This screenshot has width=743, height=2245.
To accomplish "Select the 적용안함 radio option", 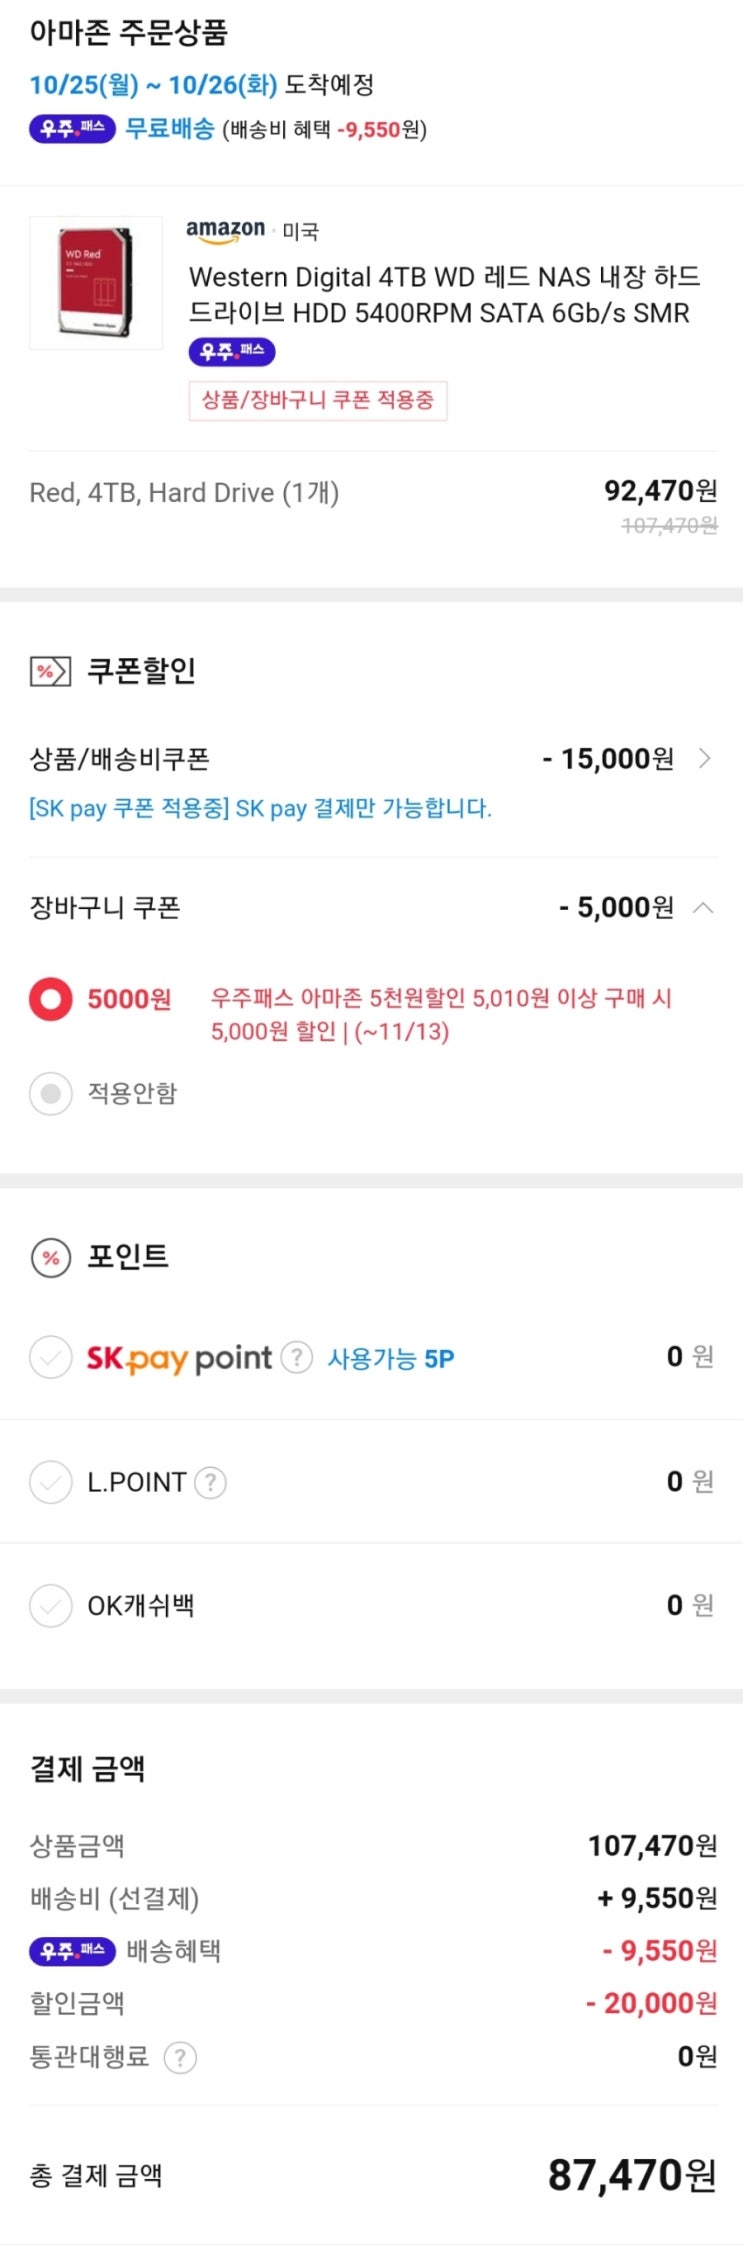I will (50, 1093).
